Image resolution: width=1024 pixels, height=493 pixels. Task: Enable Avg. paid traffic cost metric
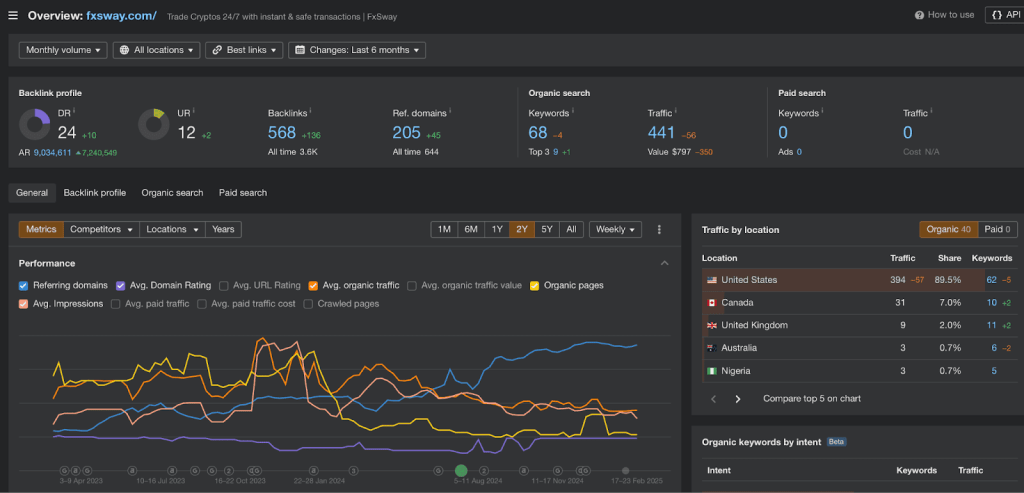coord(202,304)
